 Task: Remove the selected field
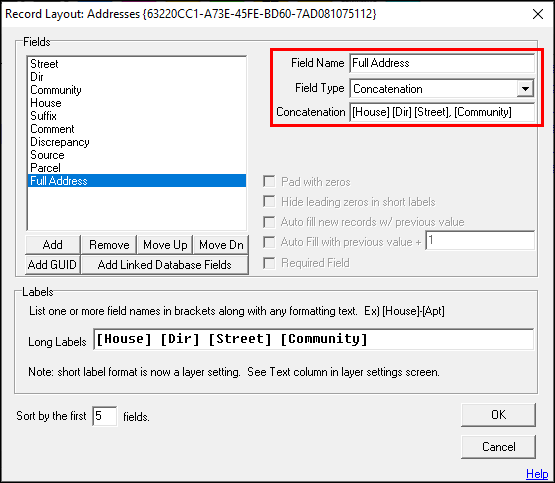coord(109,245)
